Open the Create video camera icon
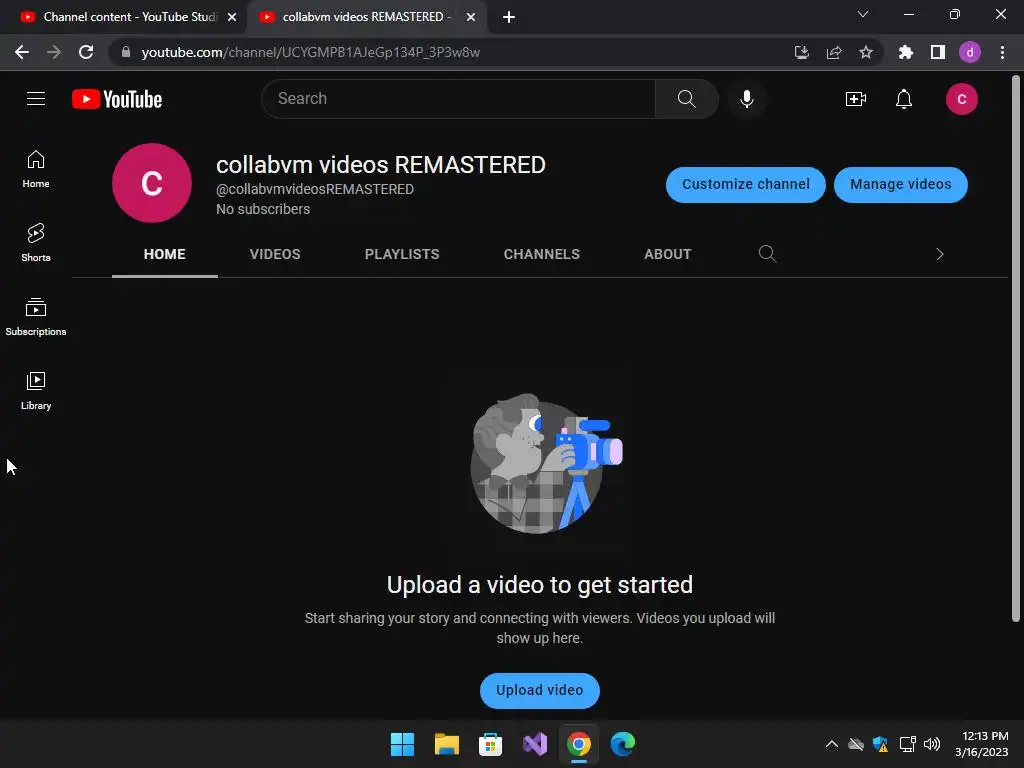 [856, 99]
